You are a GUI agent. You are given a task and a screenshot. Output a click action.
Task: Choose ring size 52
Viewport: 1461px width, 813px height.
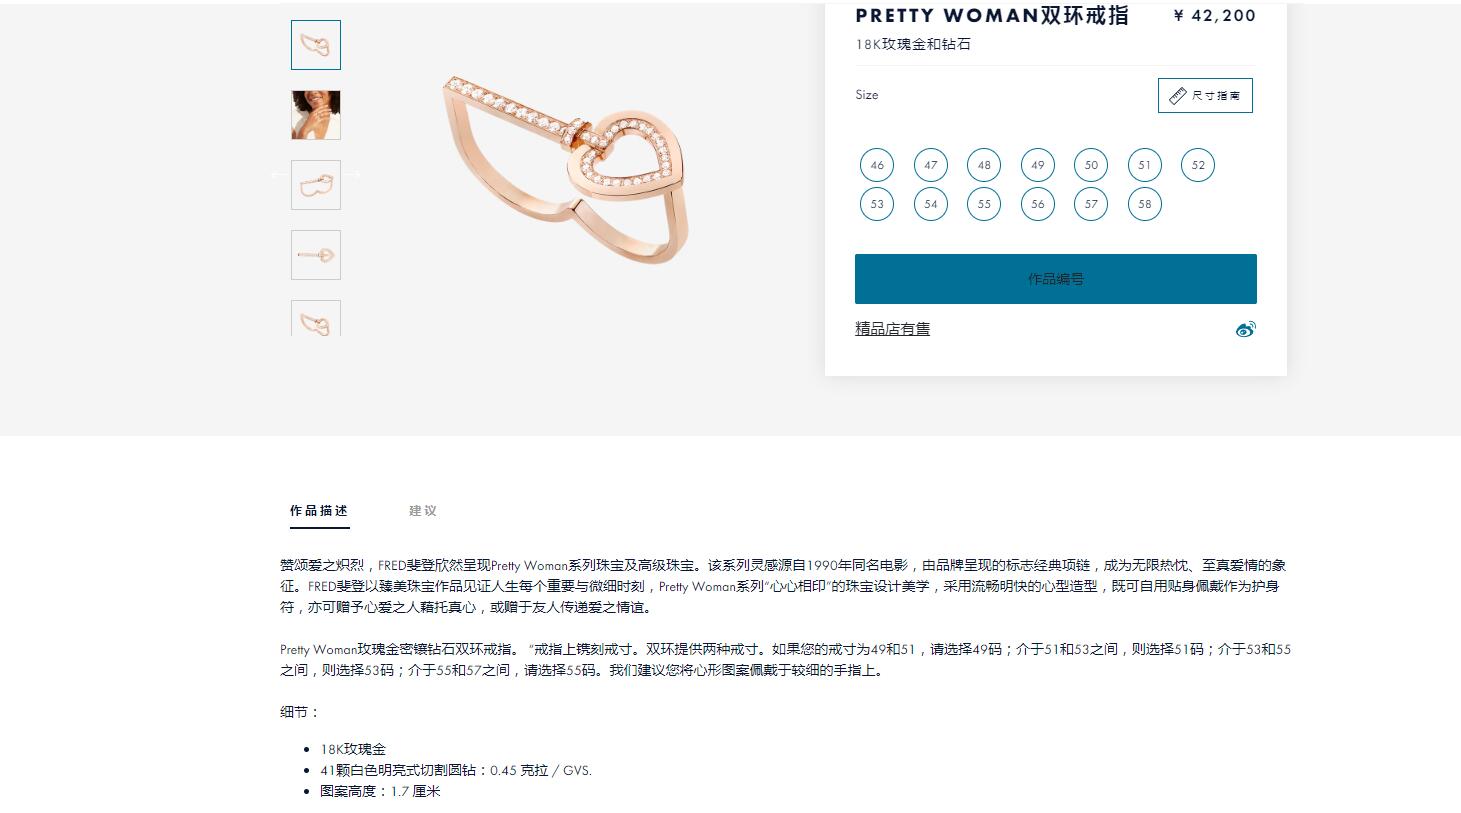(x=1198, y=165)
